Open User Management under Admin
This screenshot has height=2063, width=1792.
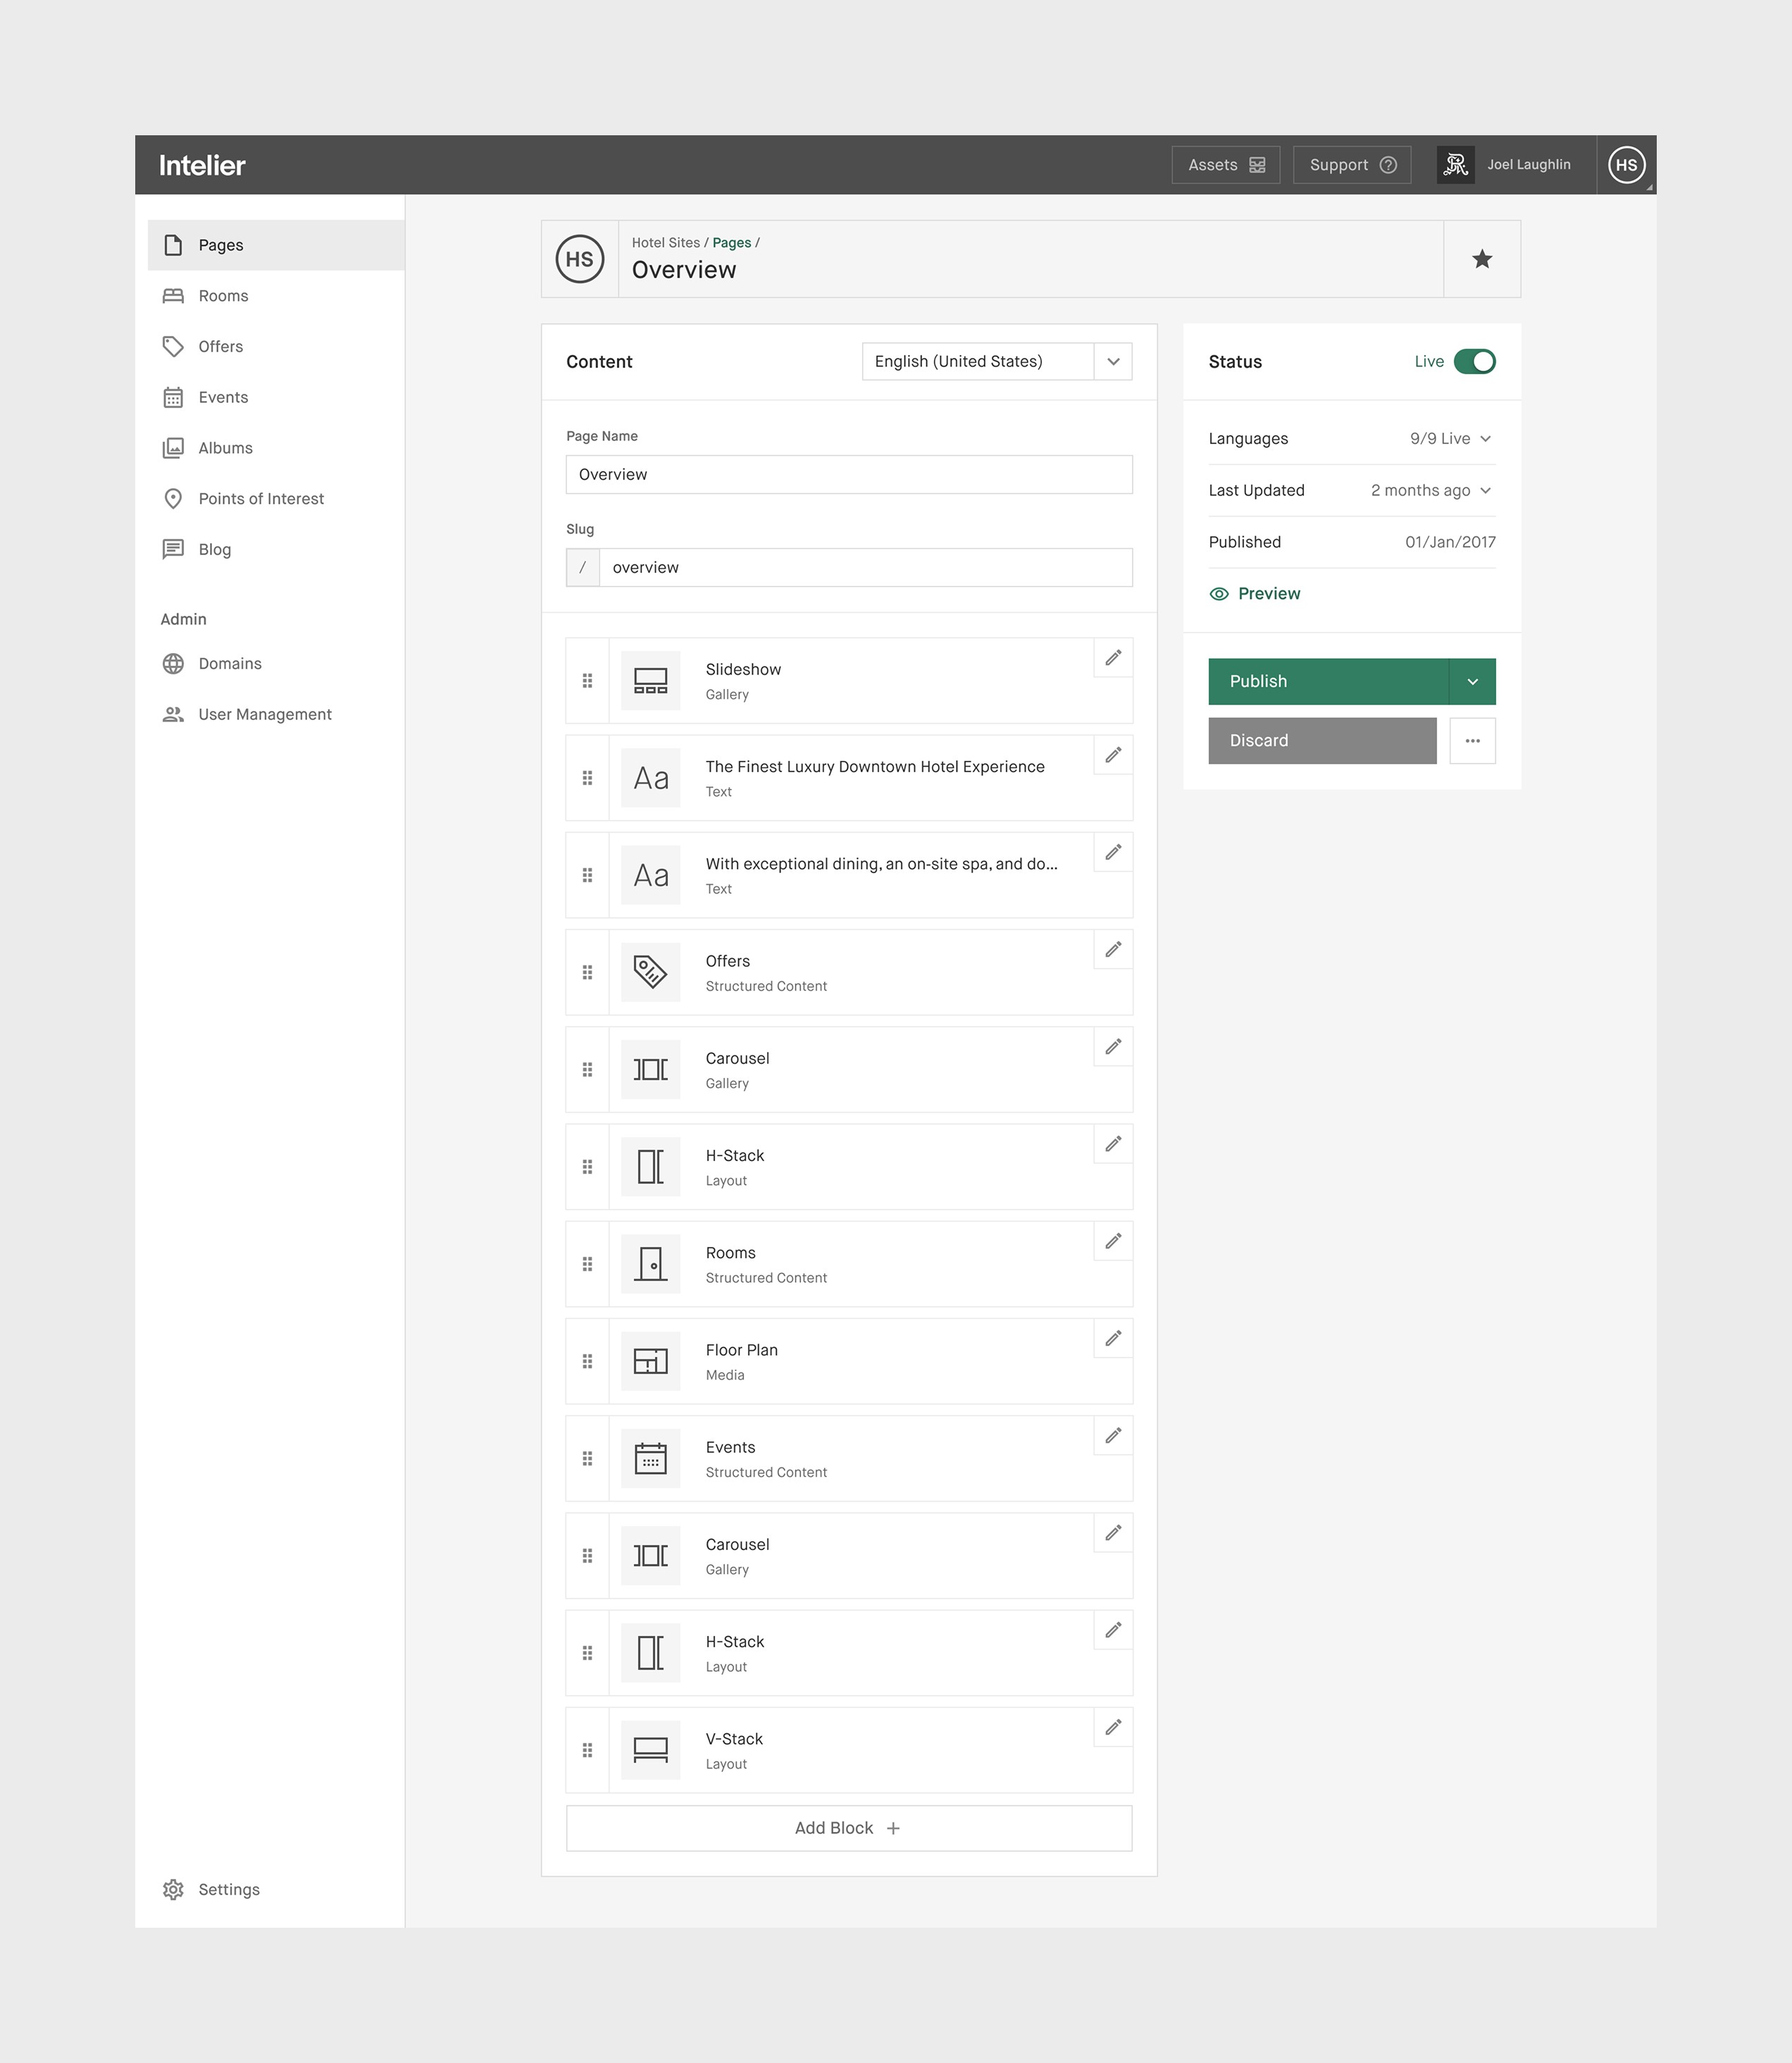tap(265, 714)
